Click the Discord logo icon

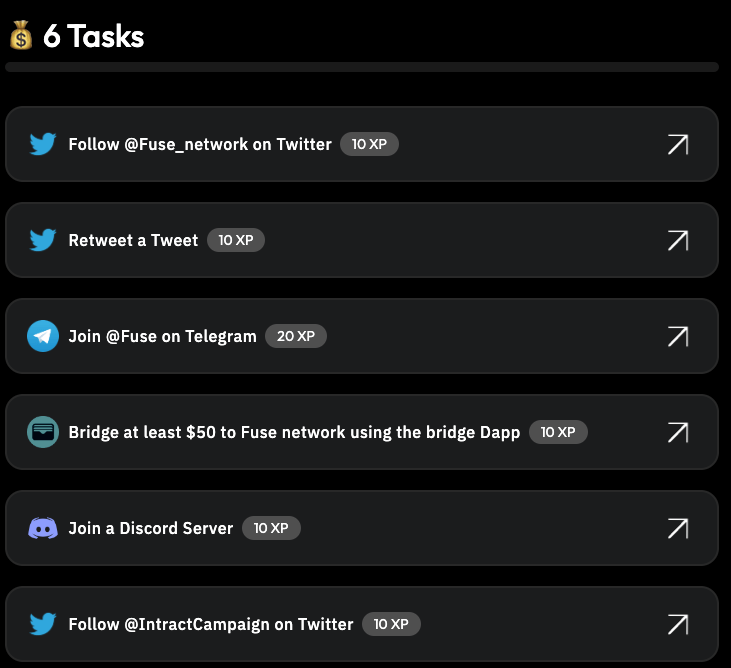pyautogui.click(x=43, y=528)
